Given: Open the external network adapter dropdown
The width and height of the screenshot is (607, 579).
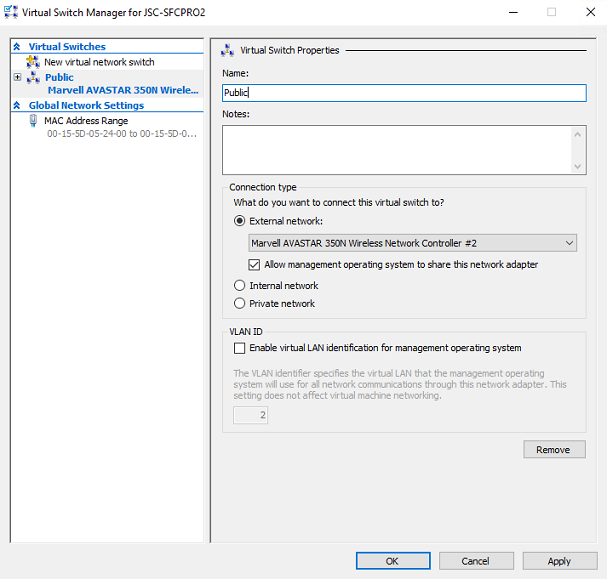Looking at the screenshot, I should tap(412, 243).
